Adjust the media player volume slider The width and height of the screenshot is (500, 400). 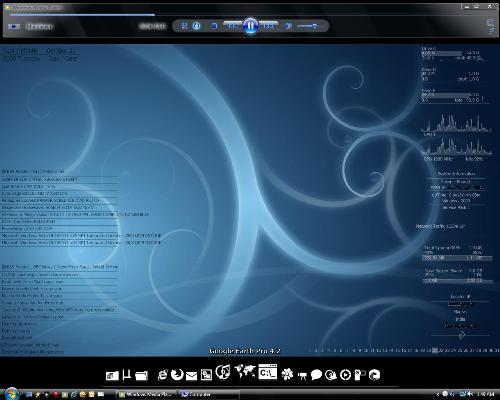(308, 26)
